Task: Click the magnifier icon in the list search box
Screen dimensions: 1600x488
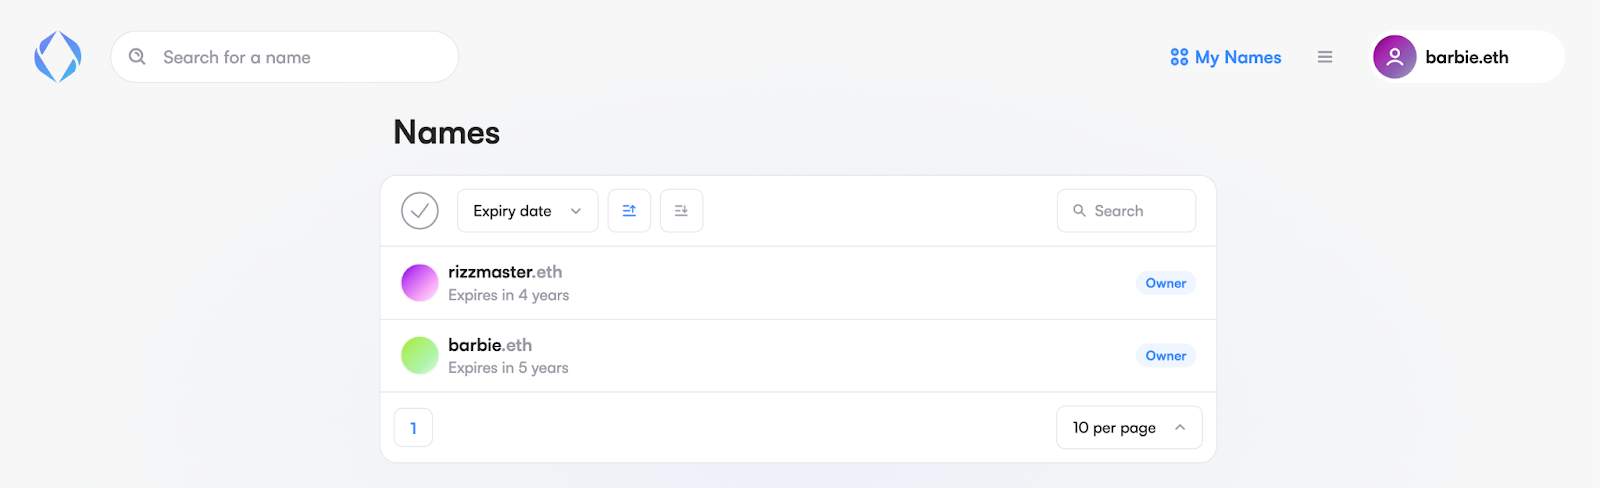Action: (1079, 211)
